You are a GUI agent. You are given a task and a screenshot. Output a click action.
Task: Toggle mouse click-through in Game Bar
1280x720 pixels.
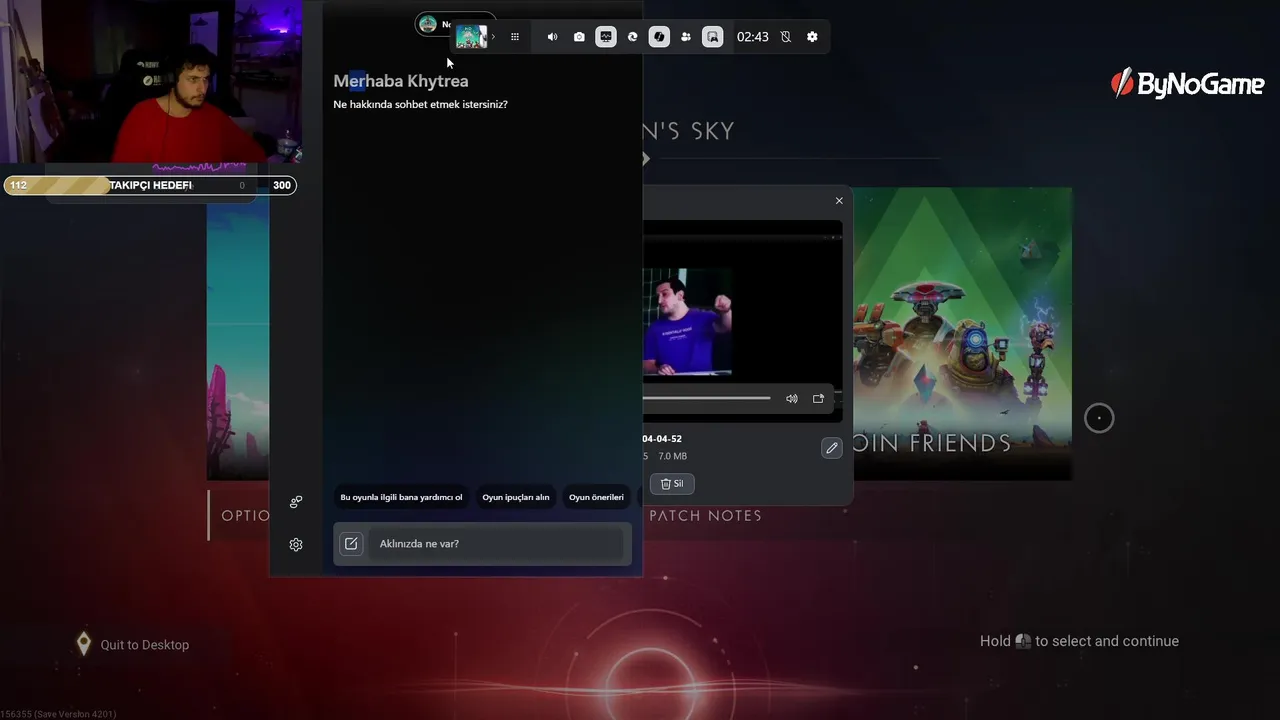click(x=786, y=37)
